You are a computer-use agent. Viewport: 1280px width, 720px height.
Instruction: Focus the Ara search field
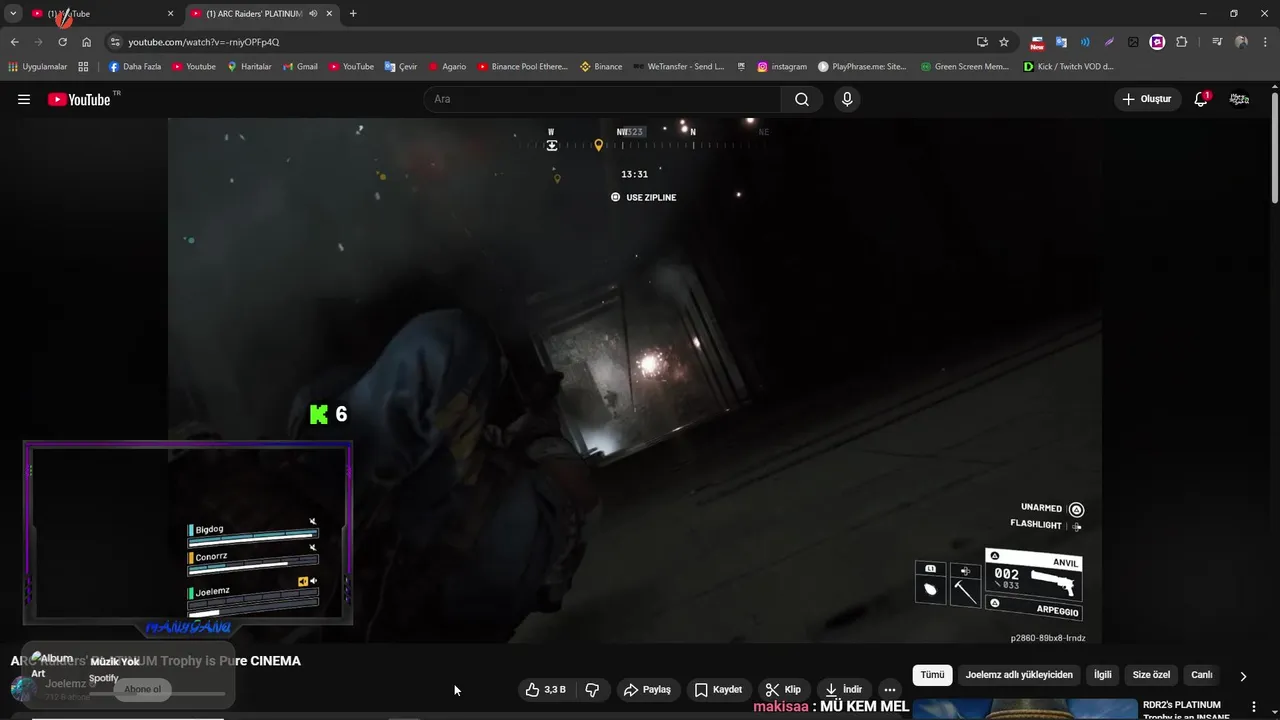[x=602, y=99]
